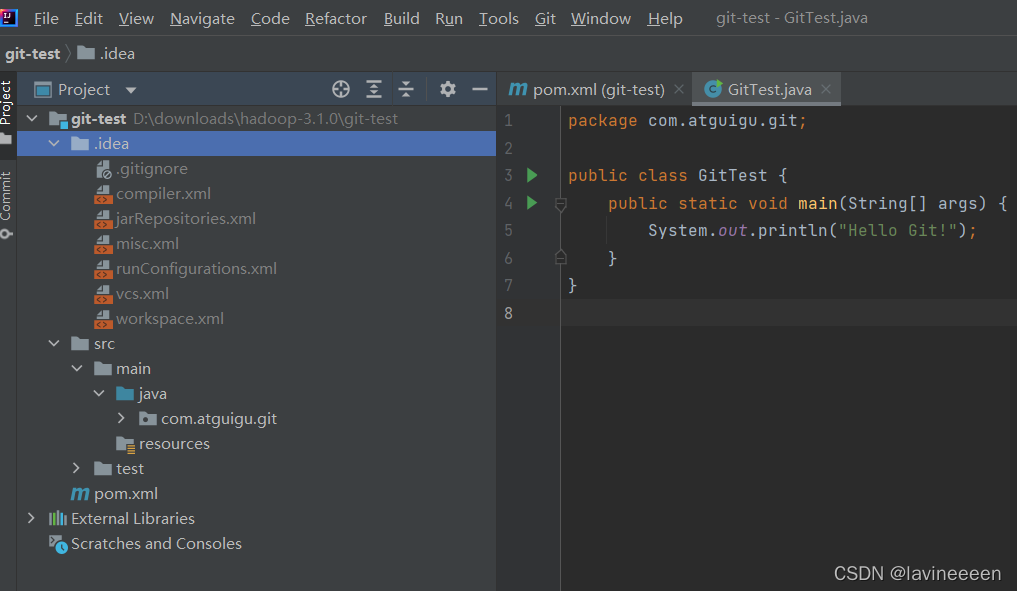This screenshot has width=1017, height=591.
Task: Open Project panel settings gear
Action: 448,89
